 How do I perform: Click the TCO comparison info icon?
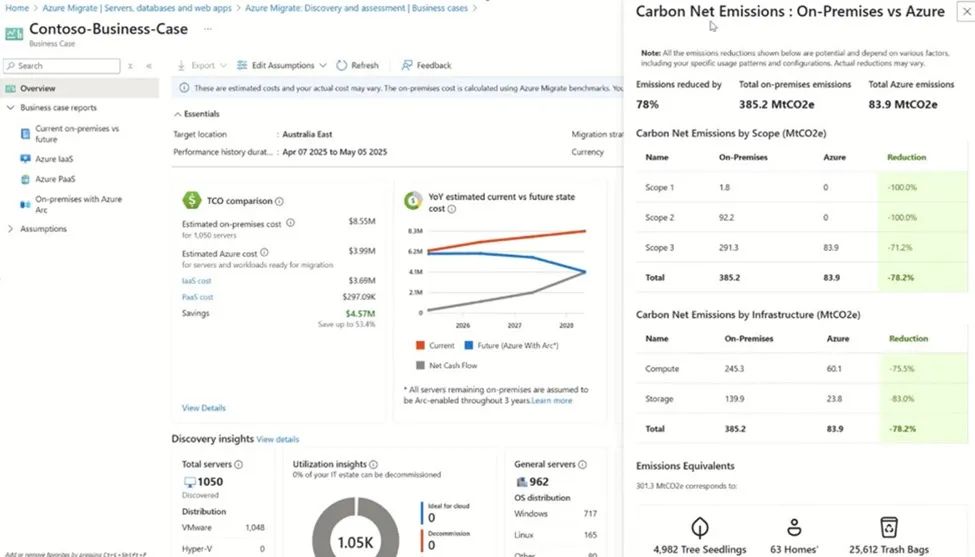(x=279, y=201)
